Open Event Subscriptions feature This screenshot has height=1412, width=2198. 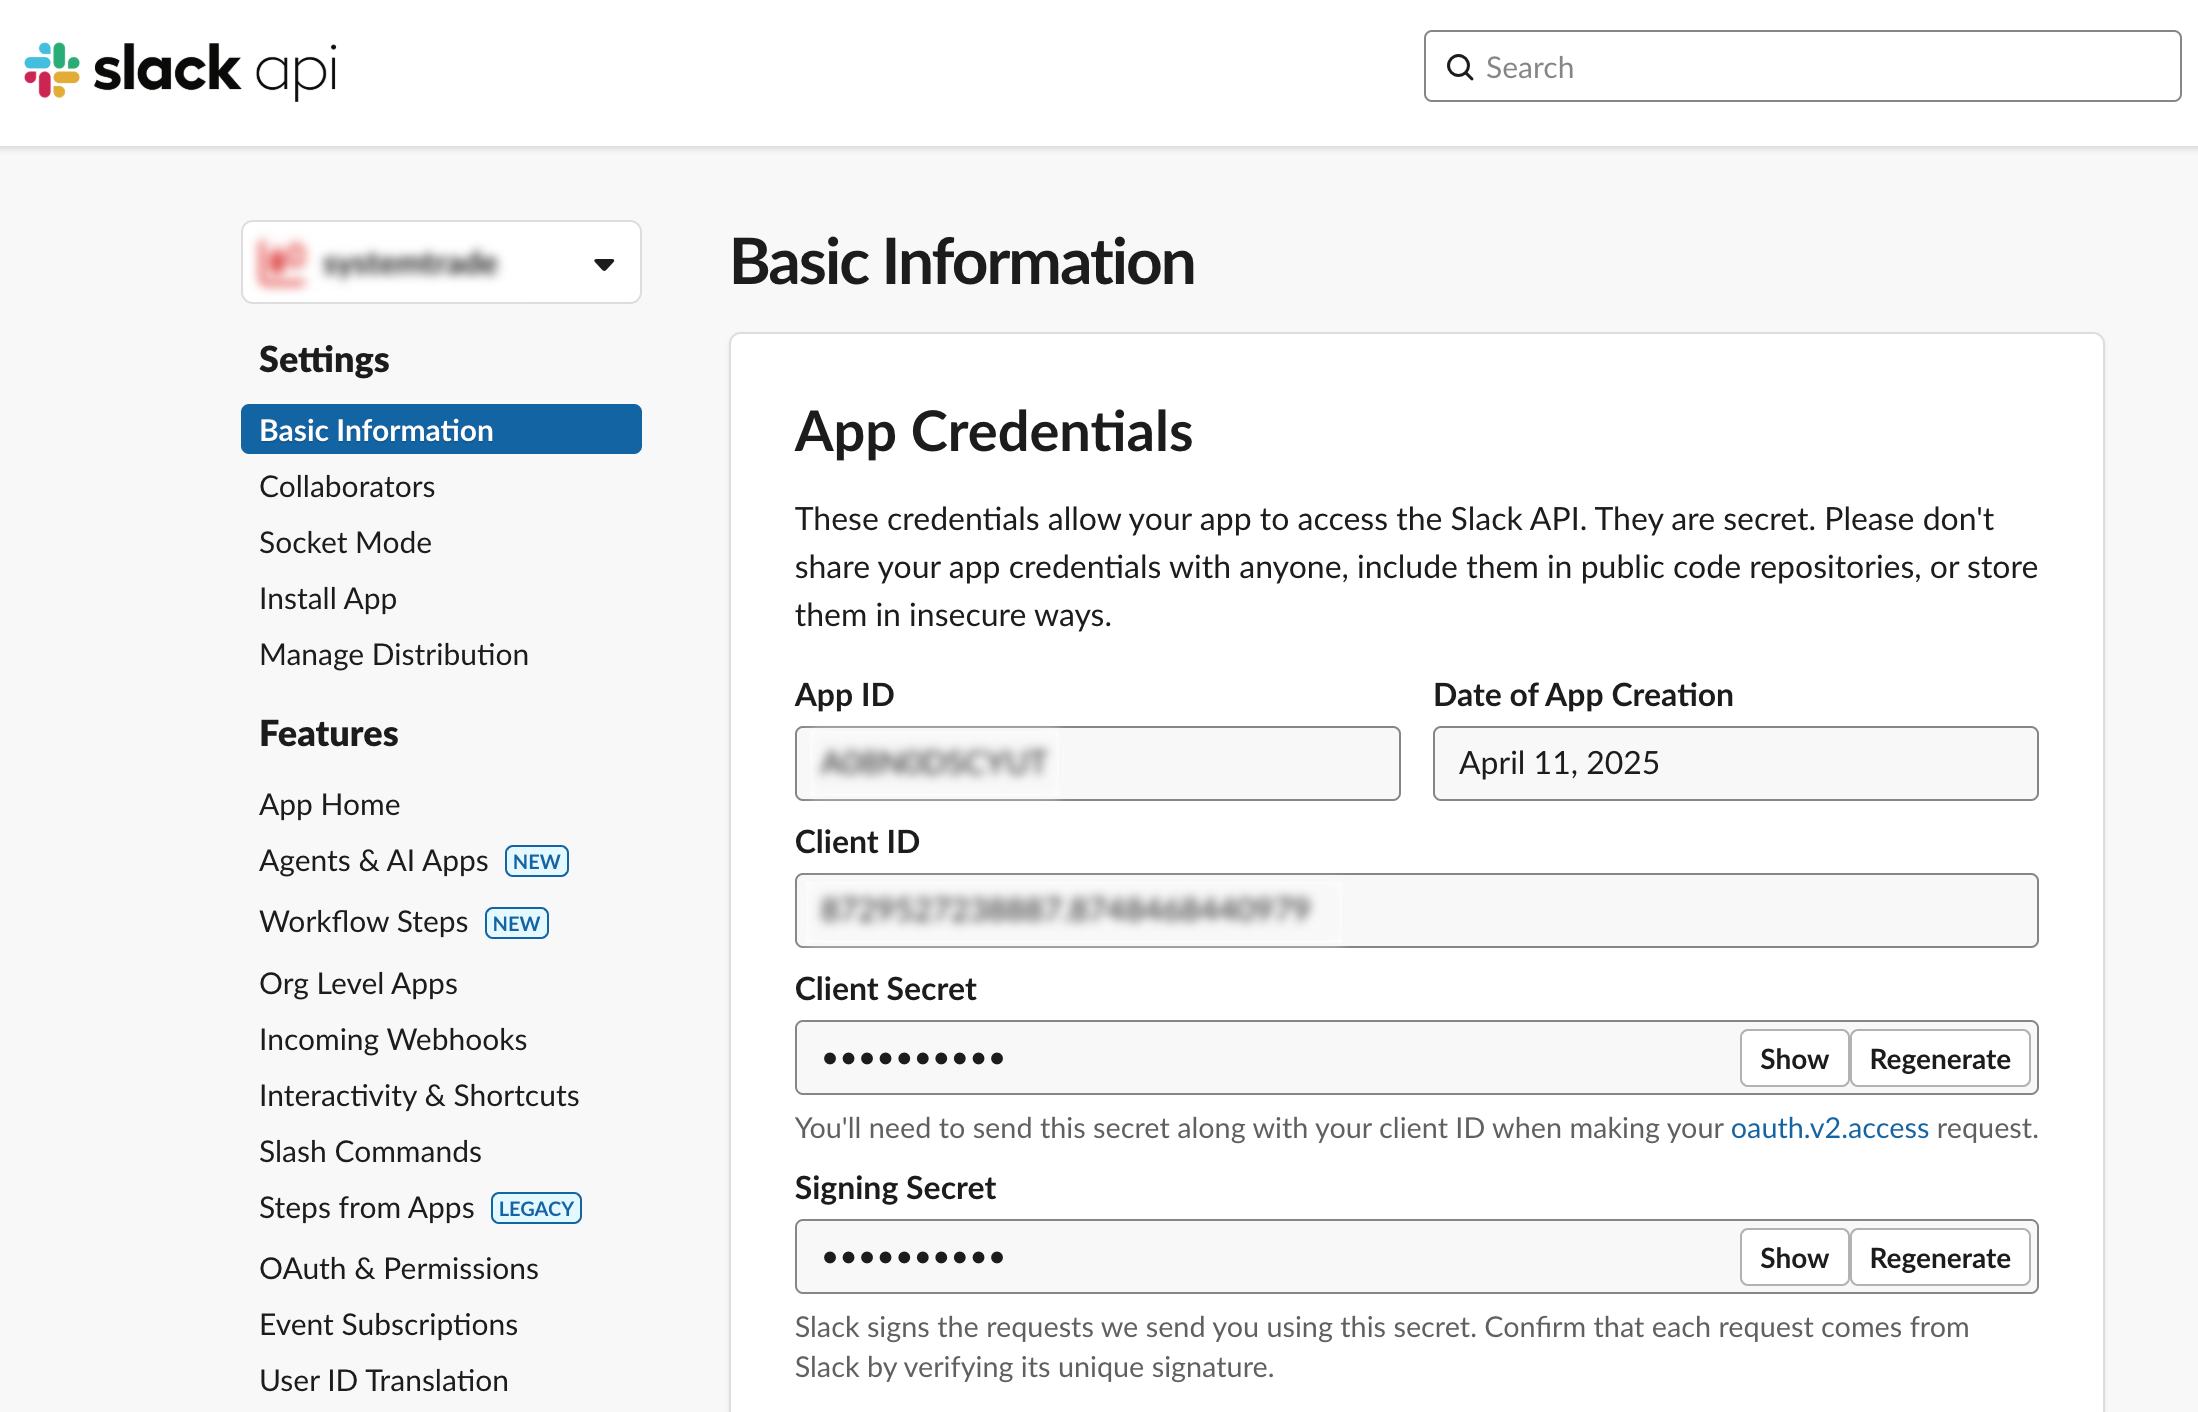coord(388,1324)
